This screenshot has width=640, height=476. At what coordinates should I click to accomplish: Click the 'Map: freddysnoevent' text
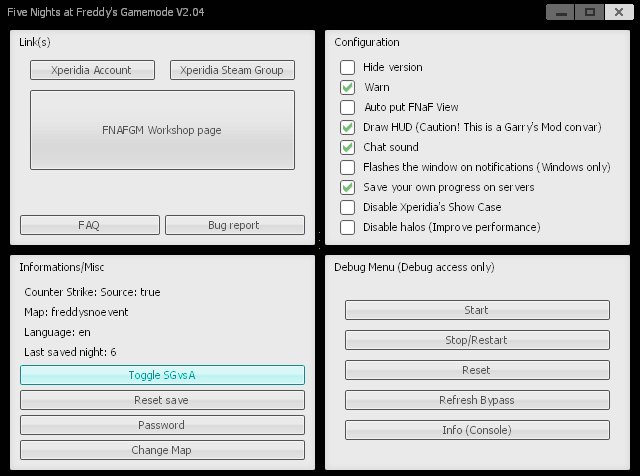tap(76, 312)
